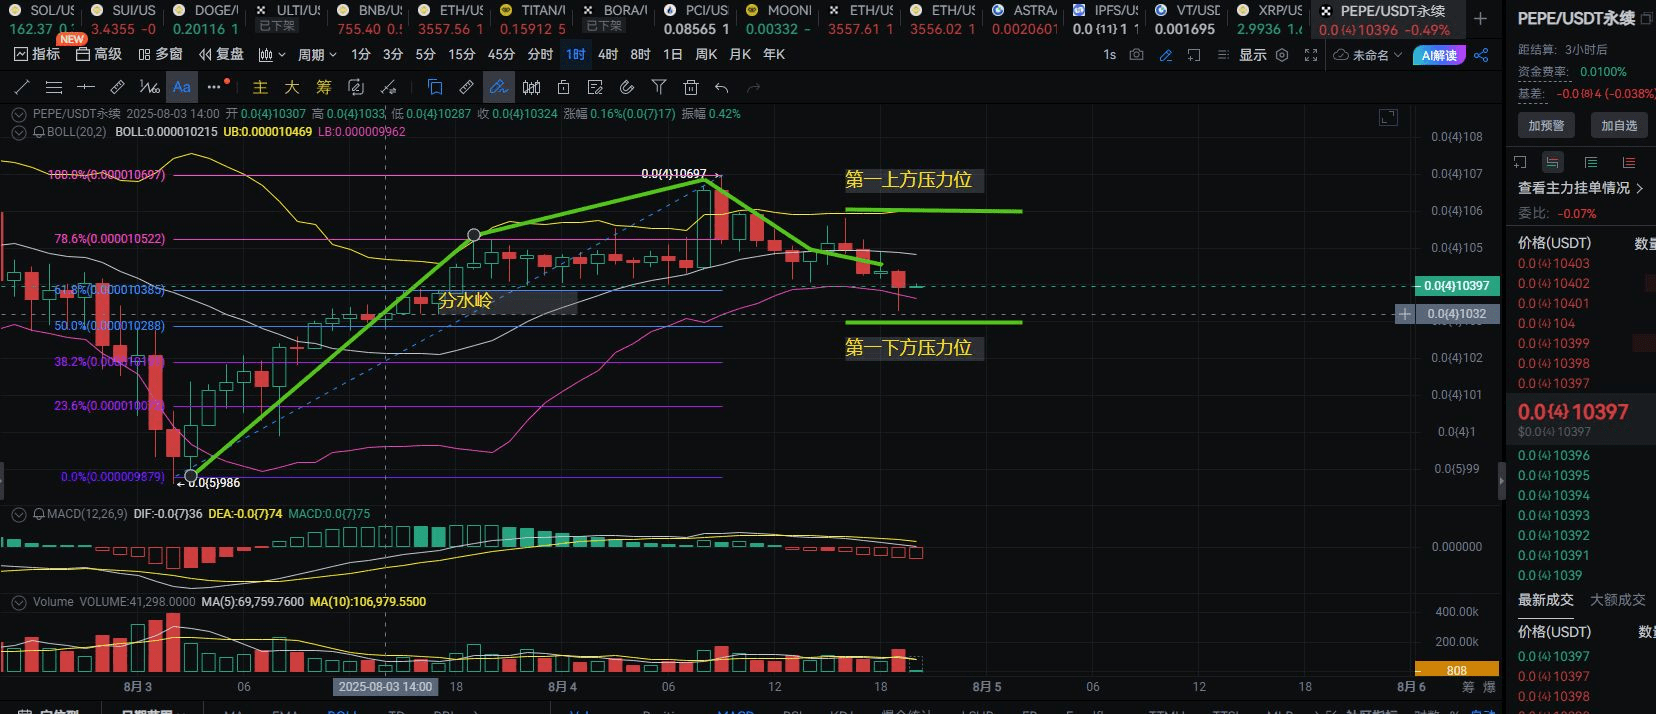
Task: Switch order book to combined view
Action: click(x=1552, y=162)
